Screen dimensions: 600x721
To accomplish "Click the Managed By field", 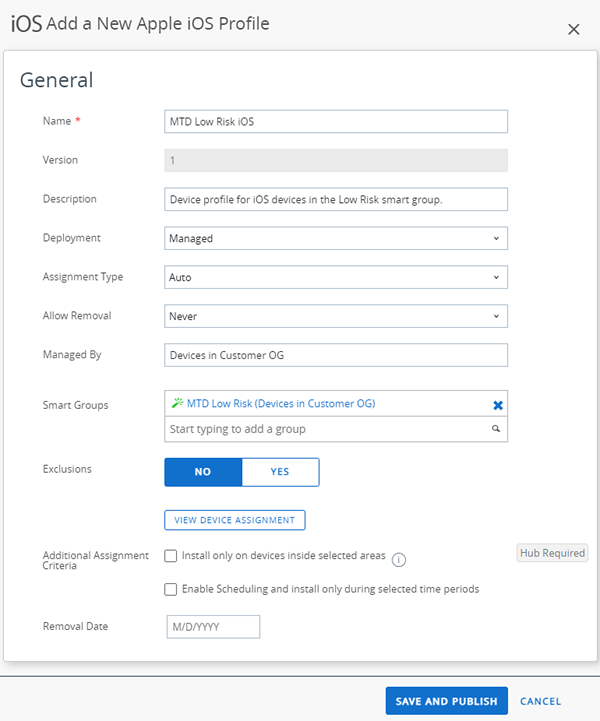I will pos(336,355).
